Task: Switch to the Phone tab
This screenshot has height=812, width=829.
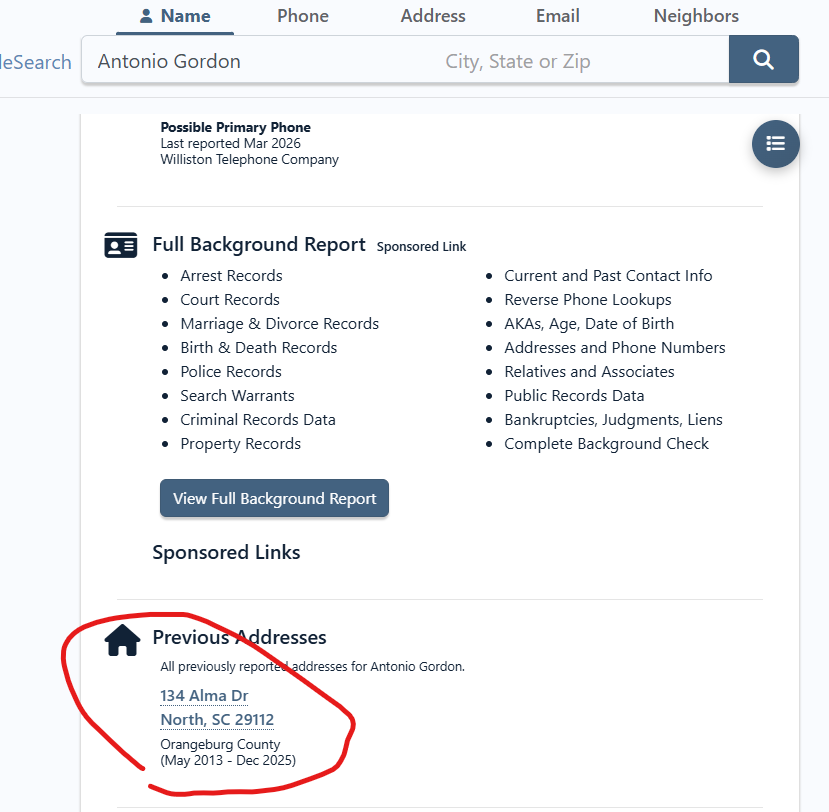Action: [303, 16]
